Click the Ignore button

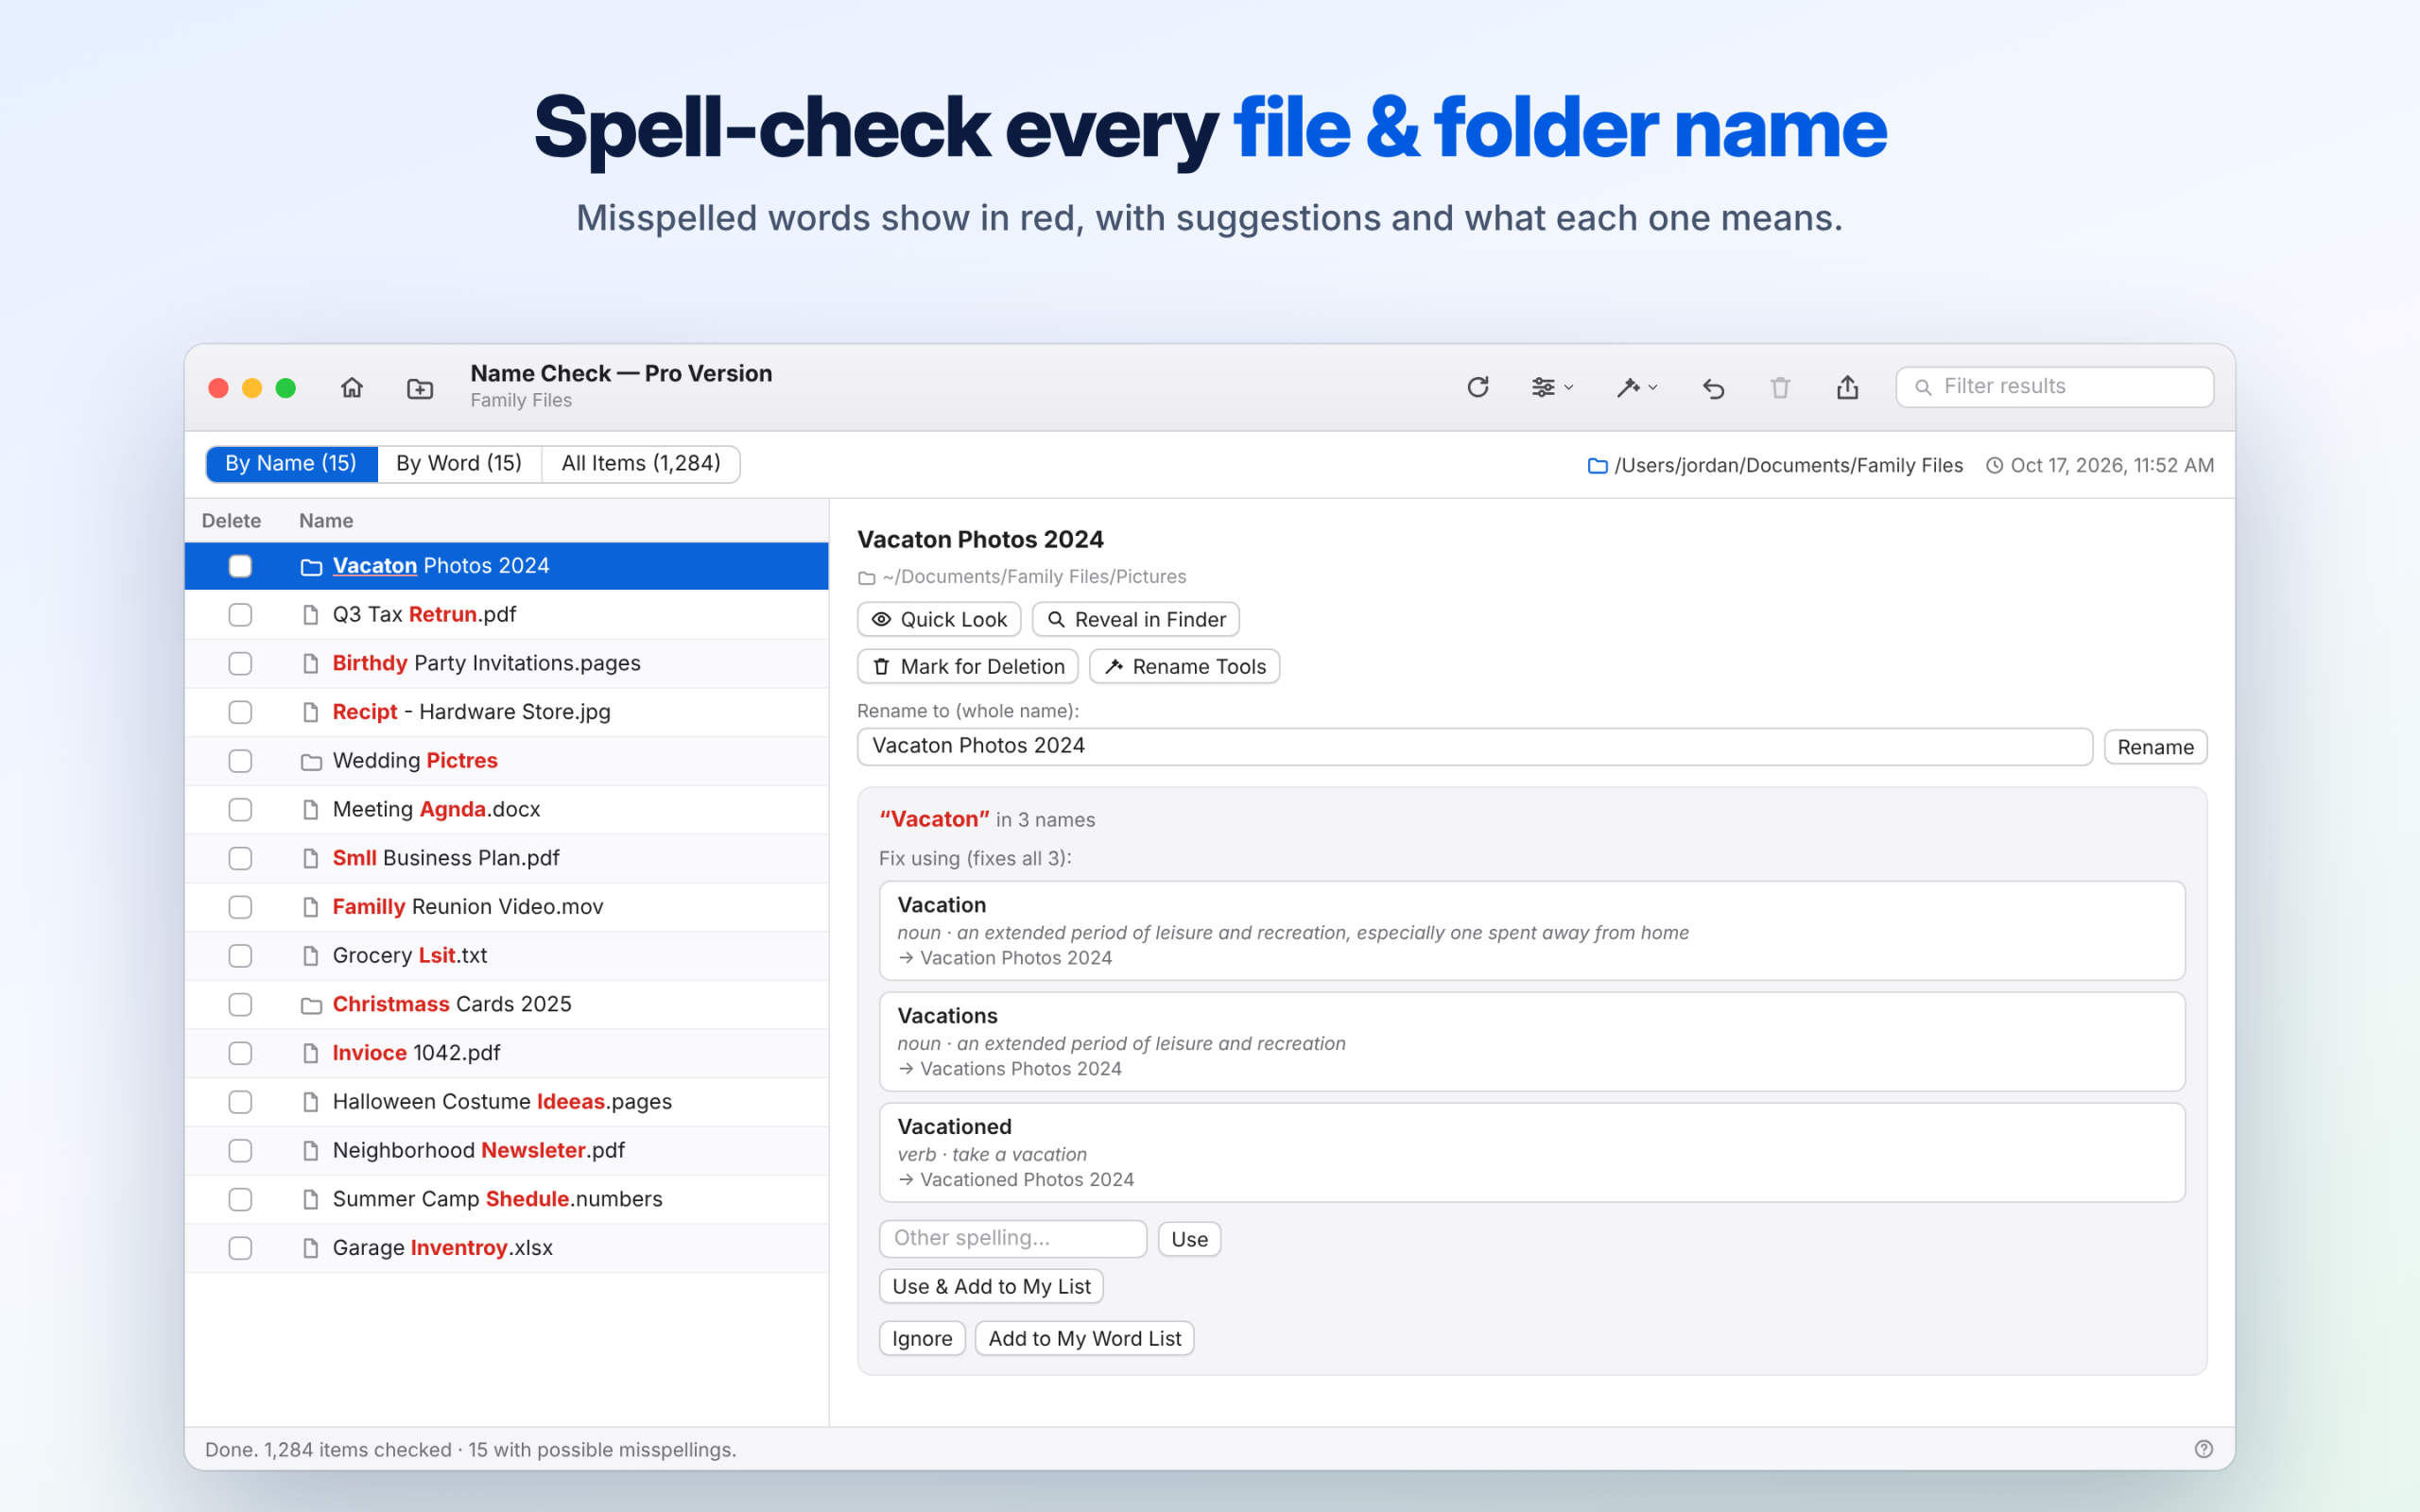(922, 1339)
